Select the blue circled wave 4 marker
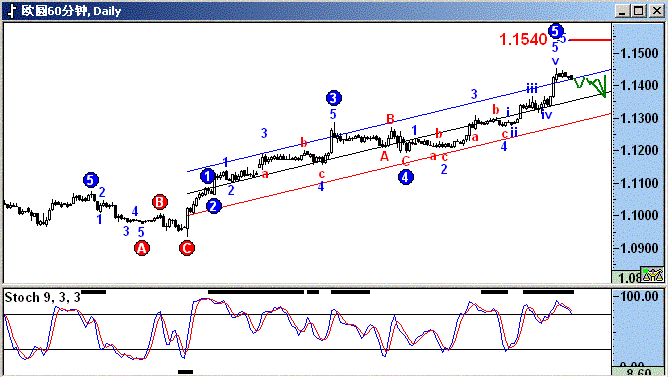The width and height of the screenshot is (668, 377). [406, 177]
